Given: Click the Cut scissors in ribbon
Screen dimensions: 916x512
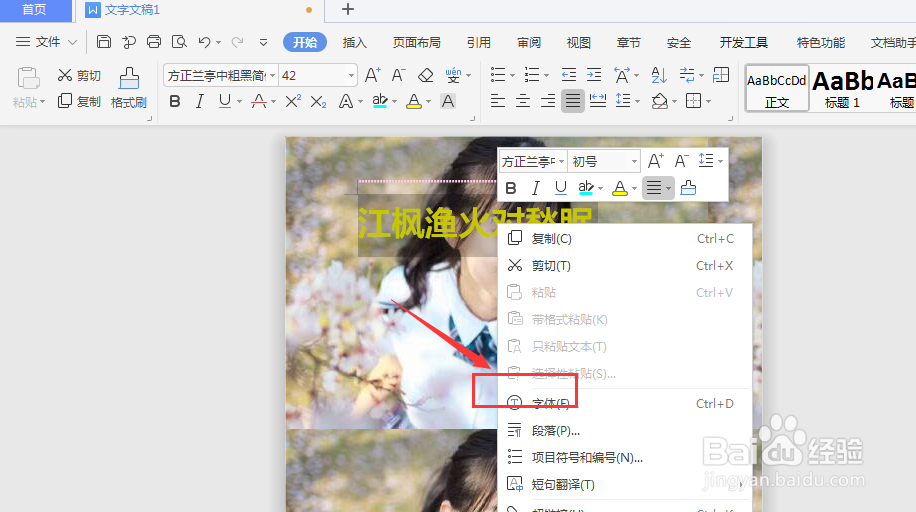Looking at the screenshot, I should [x=65, y=75].
